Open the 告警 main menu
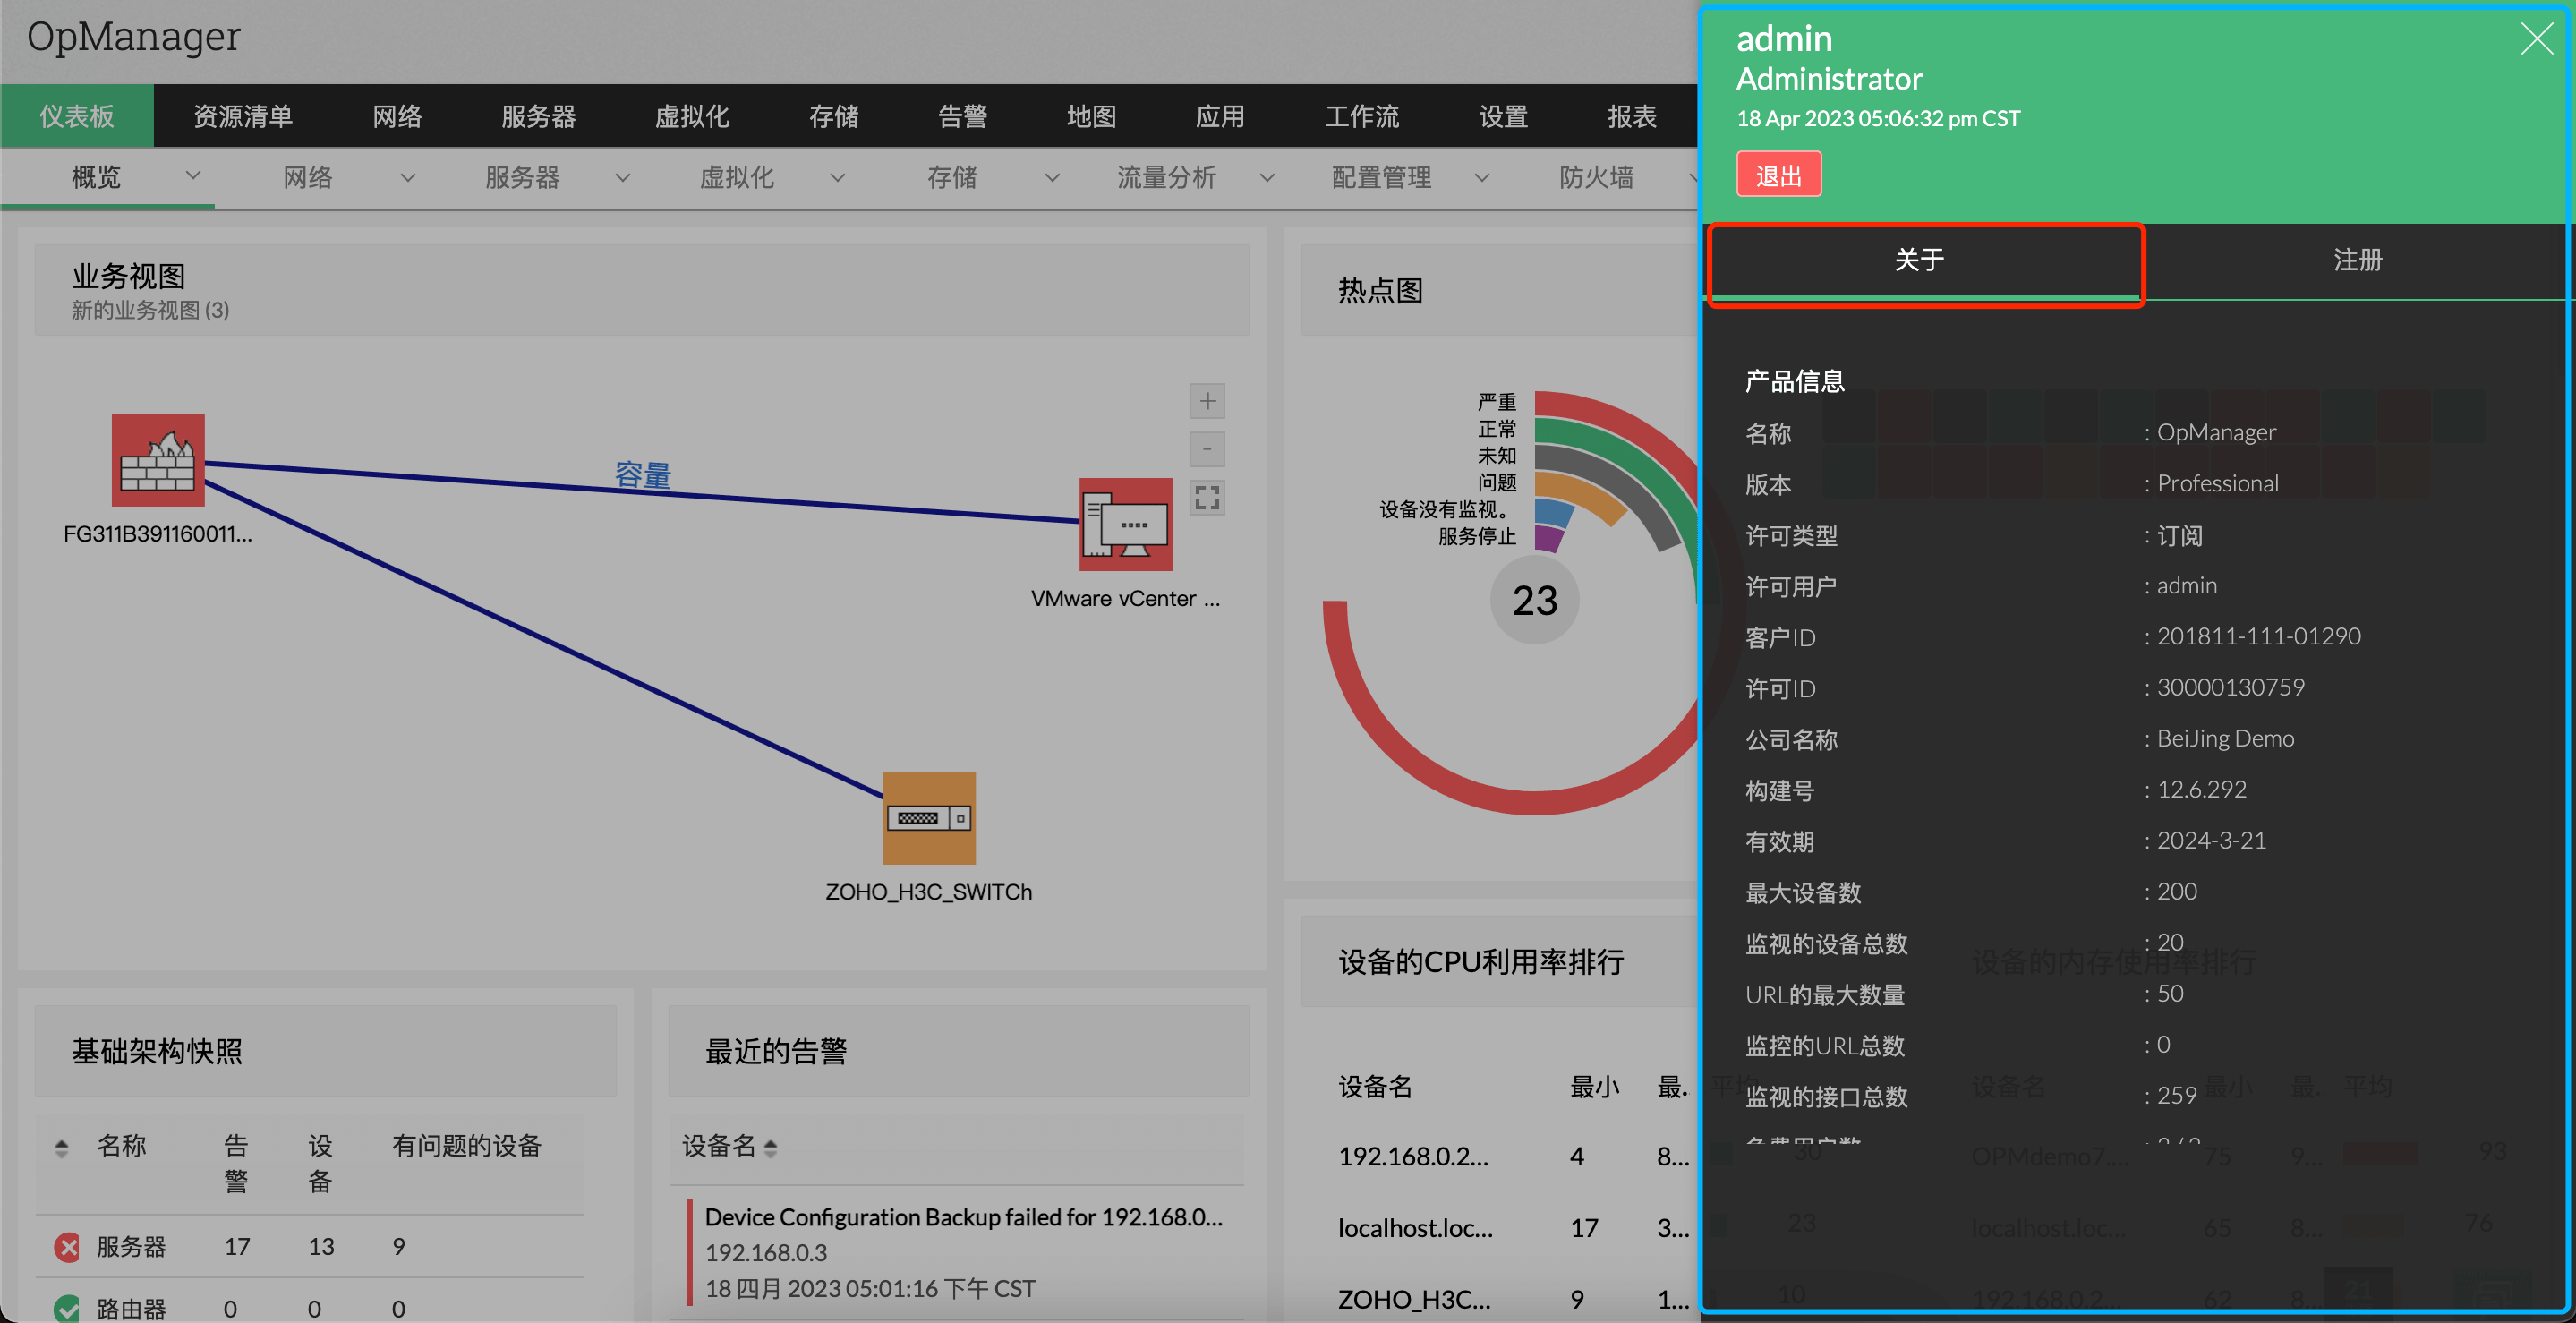This screenshot has height=1323, width=2576. (962, 117)
